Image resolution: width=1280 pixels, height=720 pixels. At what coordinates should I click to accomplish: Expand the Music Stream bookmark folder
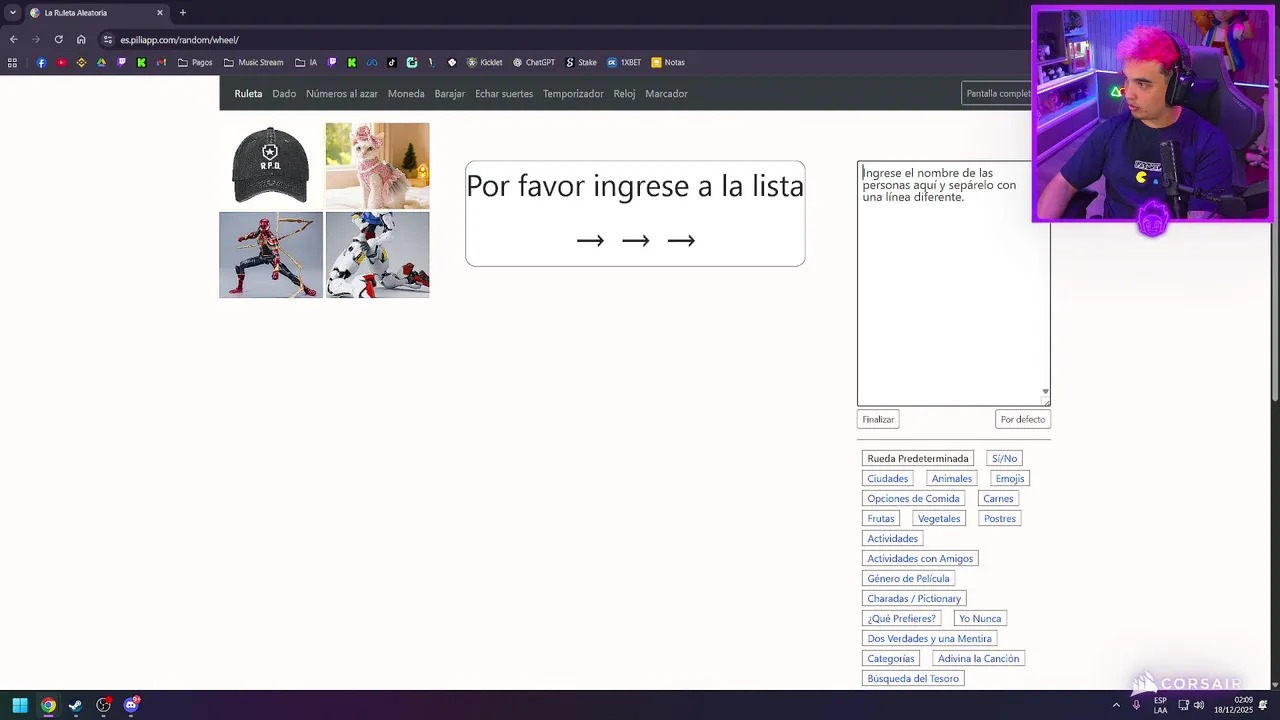[x=254, y=62]
